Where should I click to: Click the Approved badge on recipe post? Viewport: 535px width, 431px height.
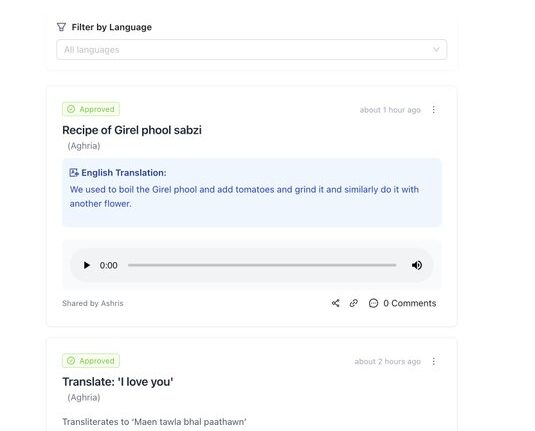pyautogui.click(x=91, y=109)
